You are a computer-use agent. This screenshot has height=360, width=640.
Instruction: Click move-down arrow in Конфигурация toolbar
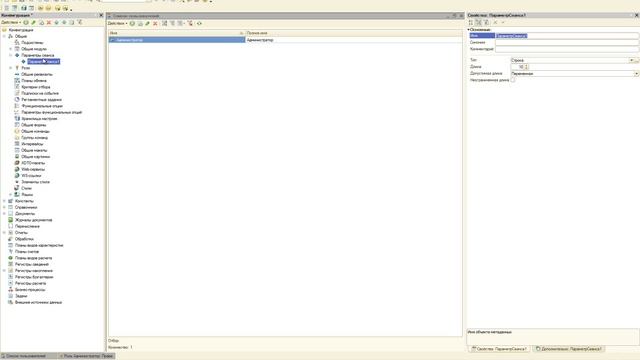pos(64,22)
